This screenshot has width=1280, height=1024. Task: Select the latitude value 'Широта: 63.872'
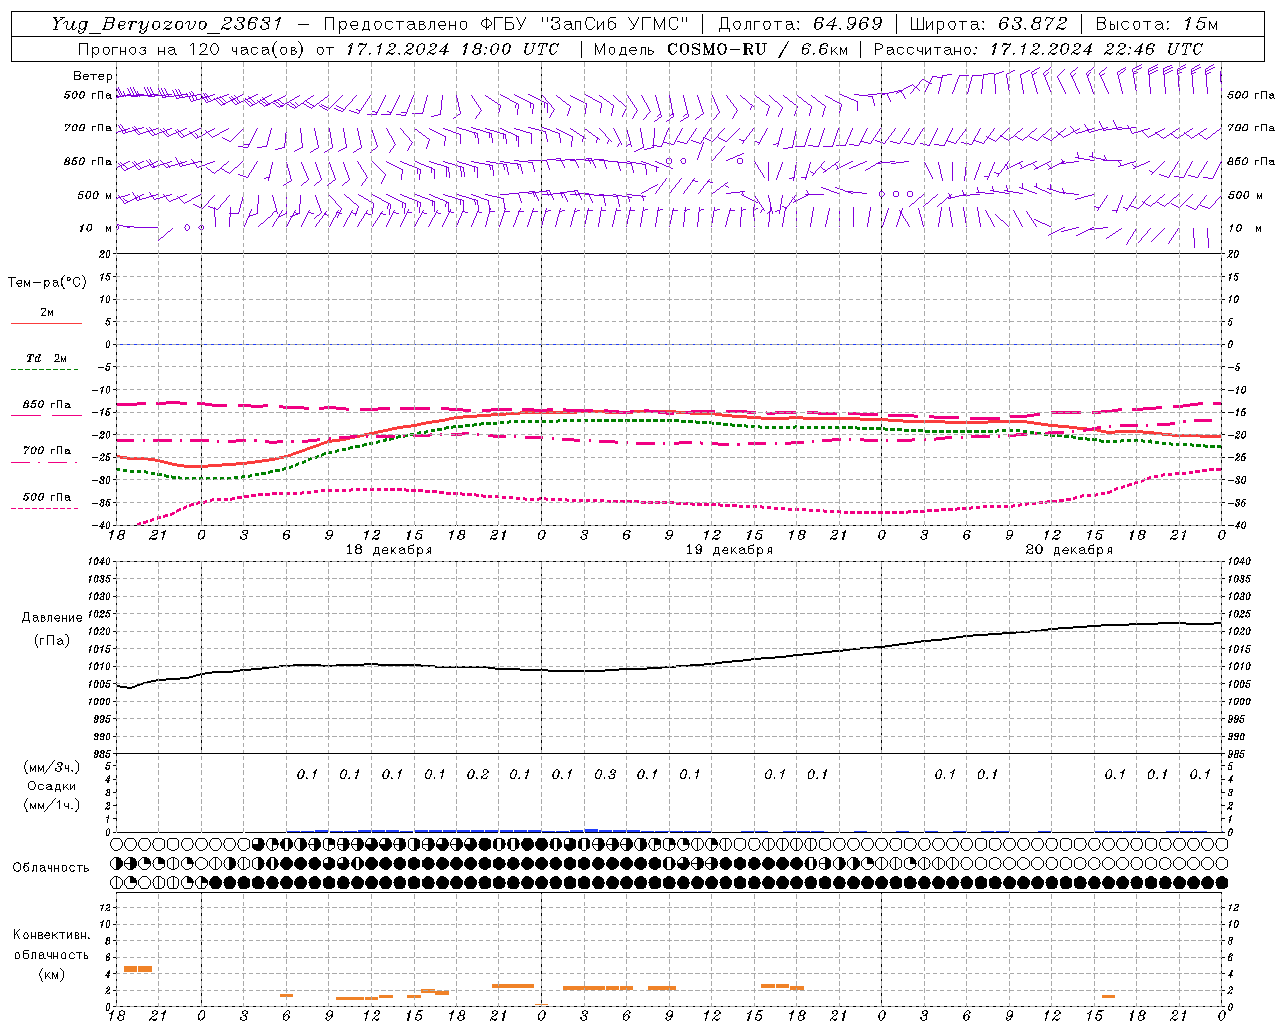pyautogui.click(x=988, y=24)
